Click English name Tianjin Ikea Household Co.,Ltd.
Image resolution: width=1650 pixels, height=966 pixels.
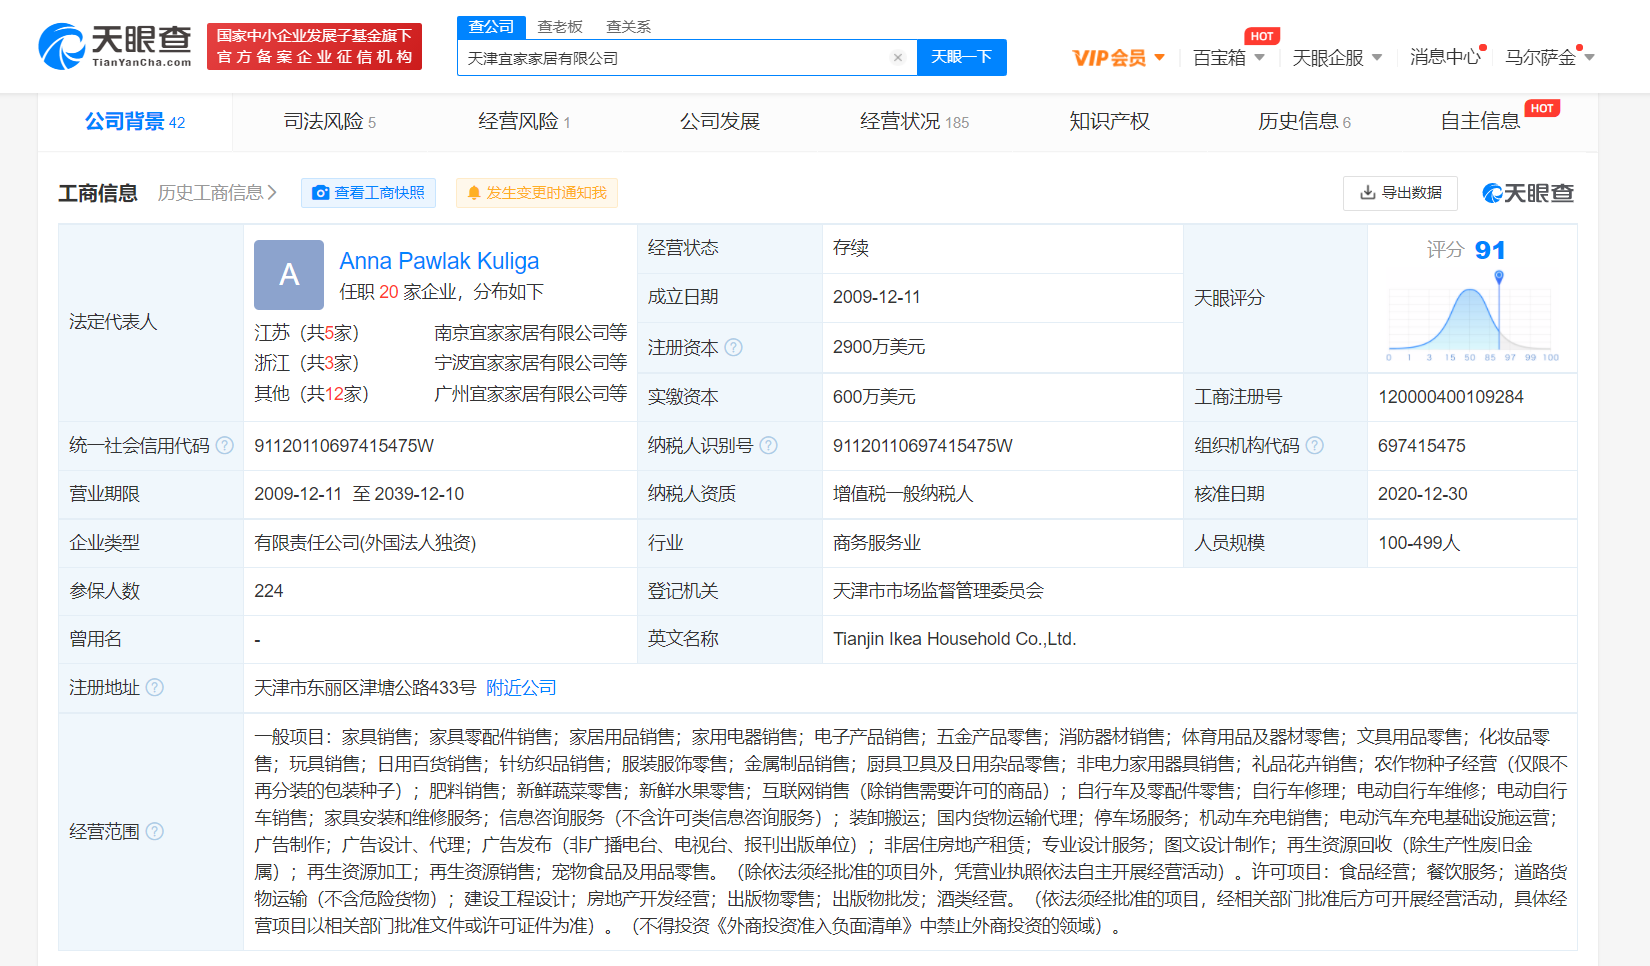(x=954, y=639)
